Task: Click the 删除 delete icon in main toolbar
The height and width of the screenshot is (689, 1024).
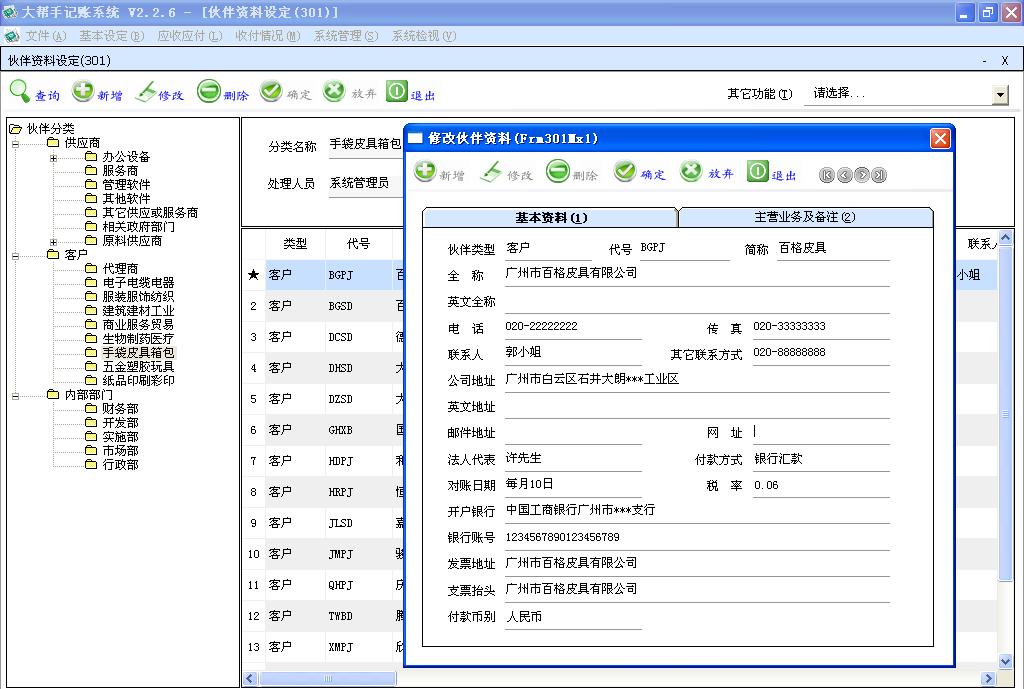Action: click(x=208, y=91)
